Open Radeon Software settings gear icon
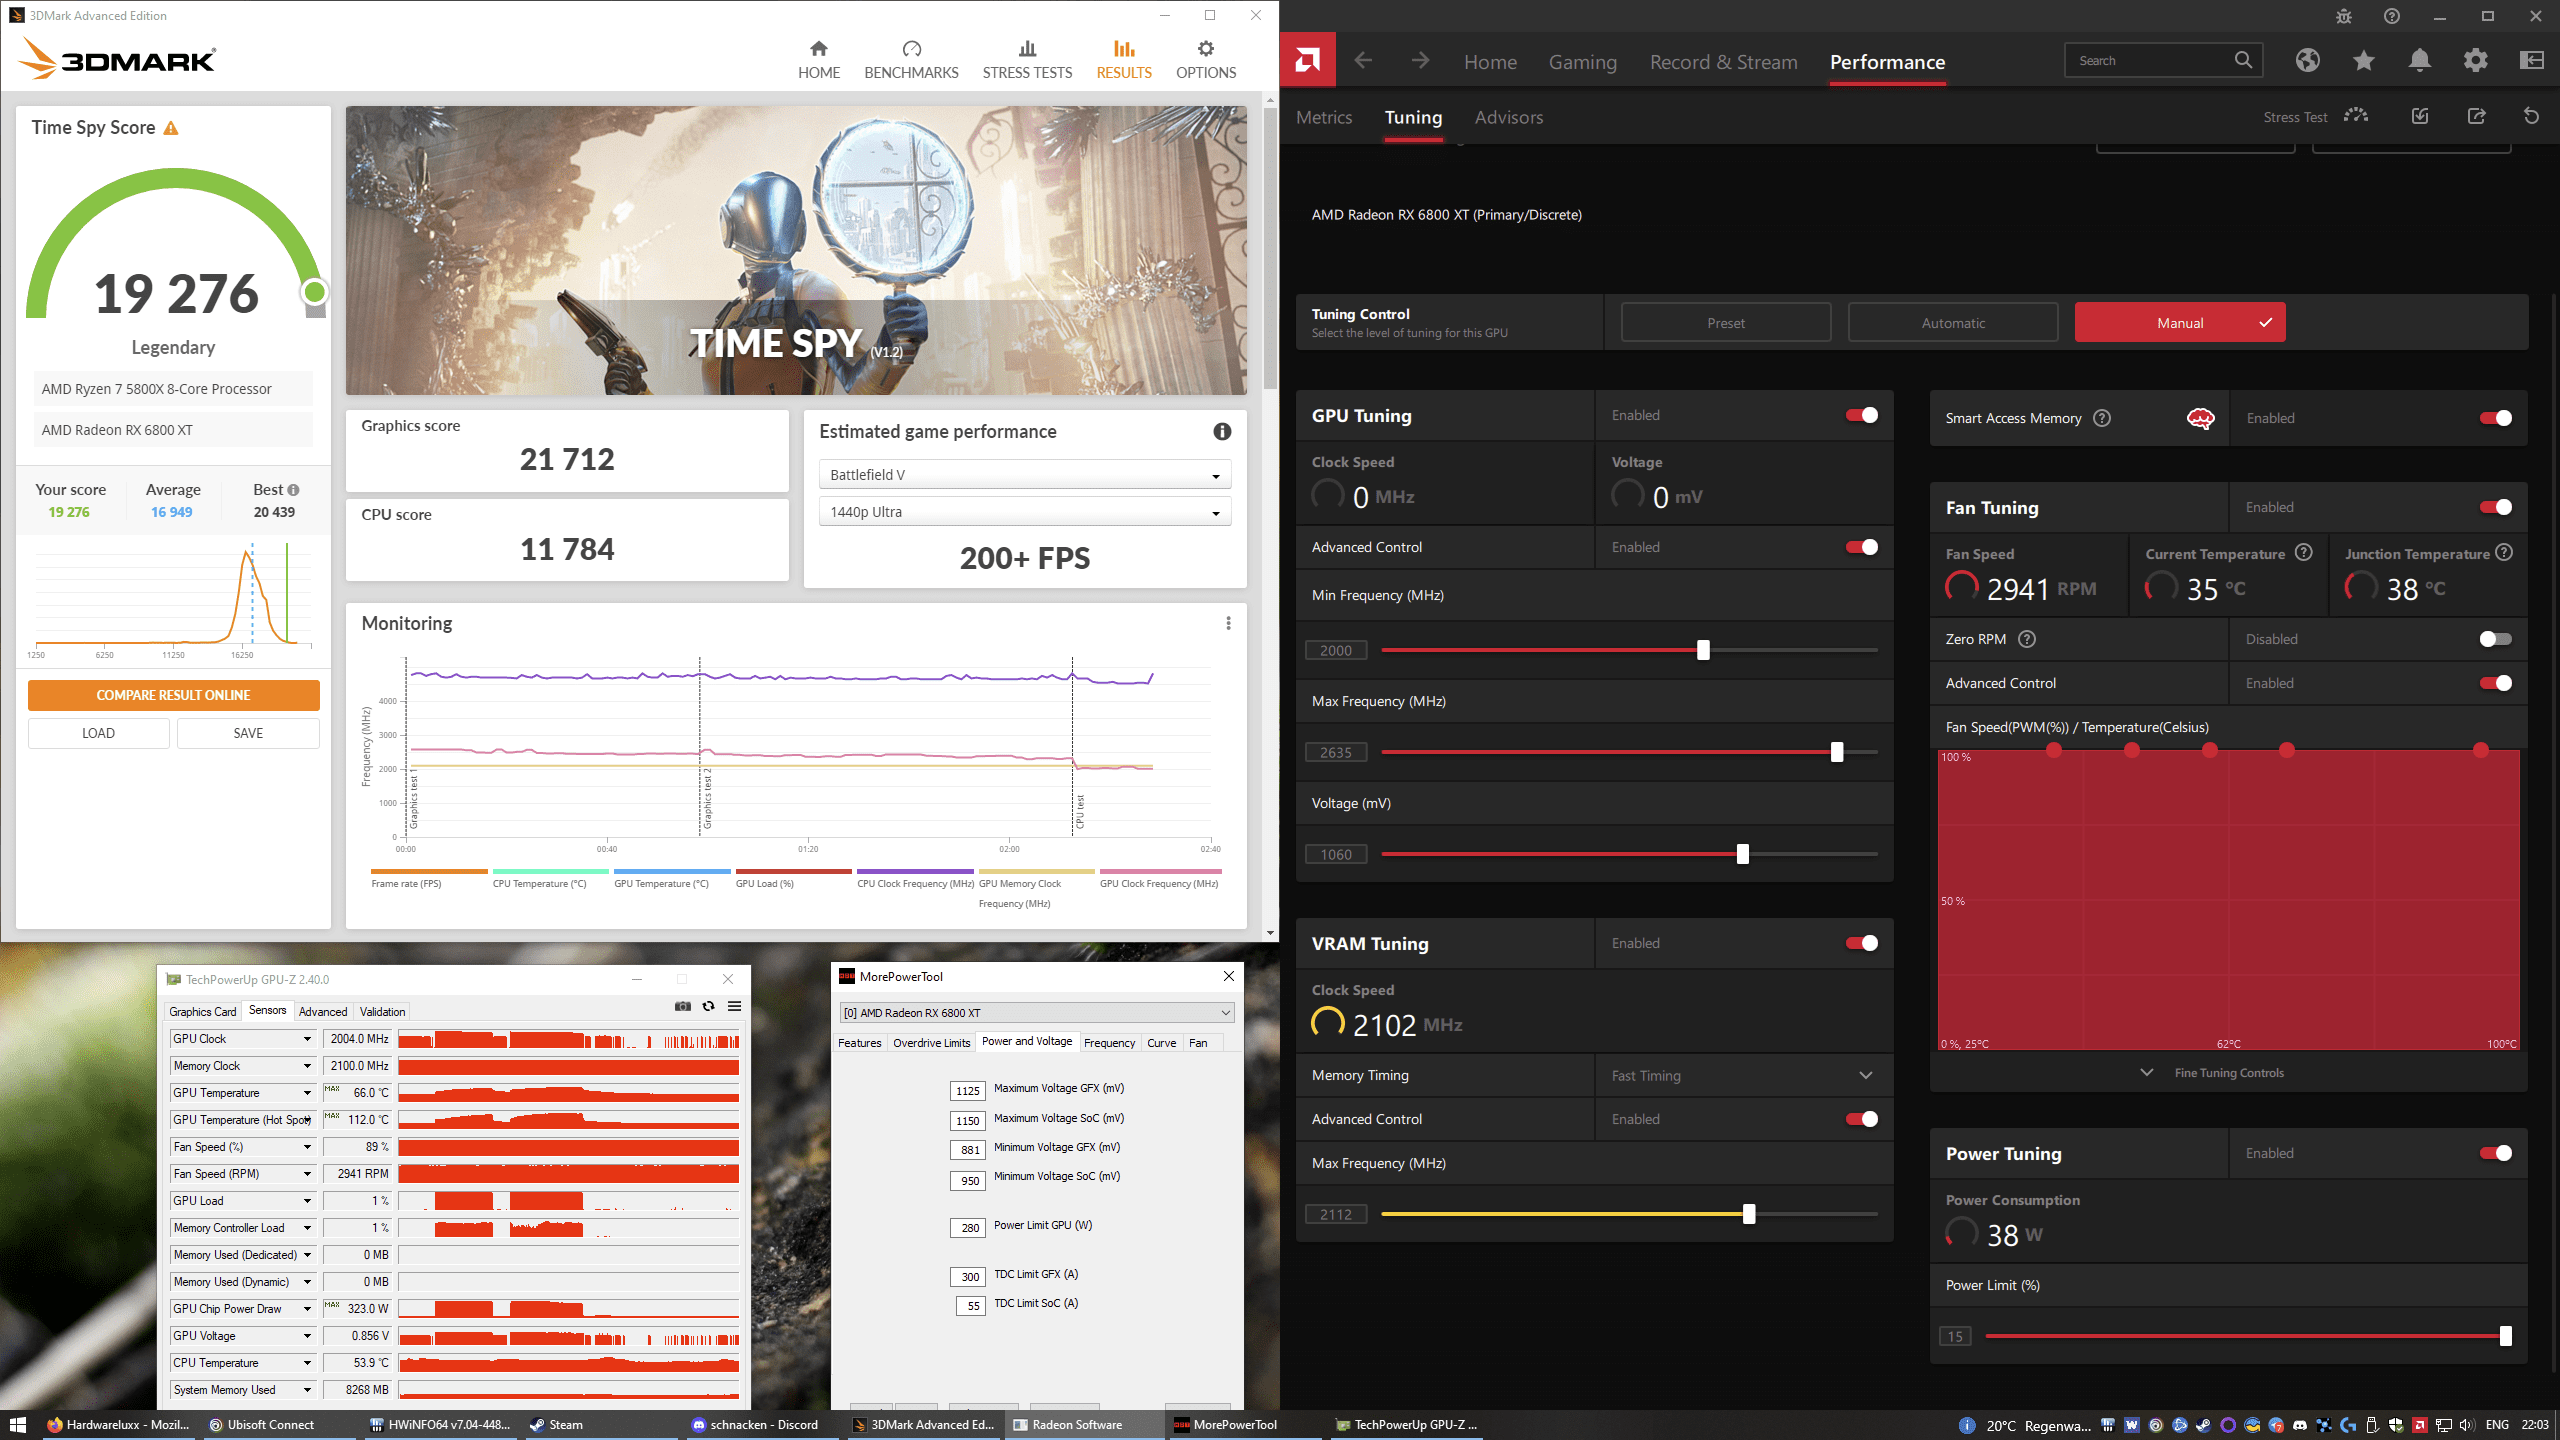Viewport: 2560px width, 1440px height. pos(2475,61)
